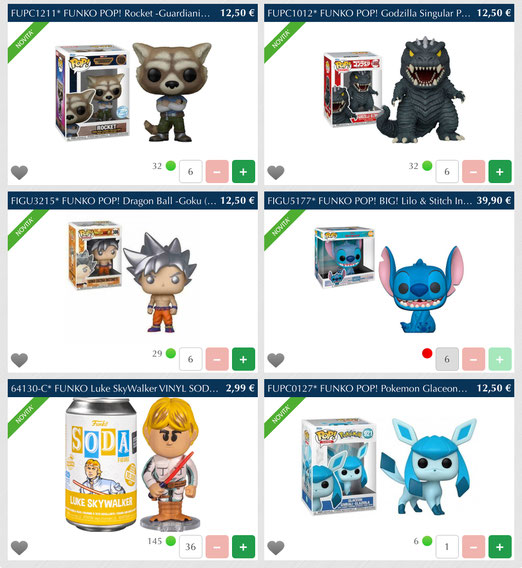
Task: Decrease Goku Funko quantity with minus
Action: click(x=217, y=359)
